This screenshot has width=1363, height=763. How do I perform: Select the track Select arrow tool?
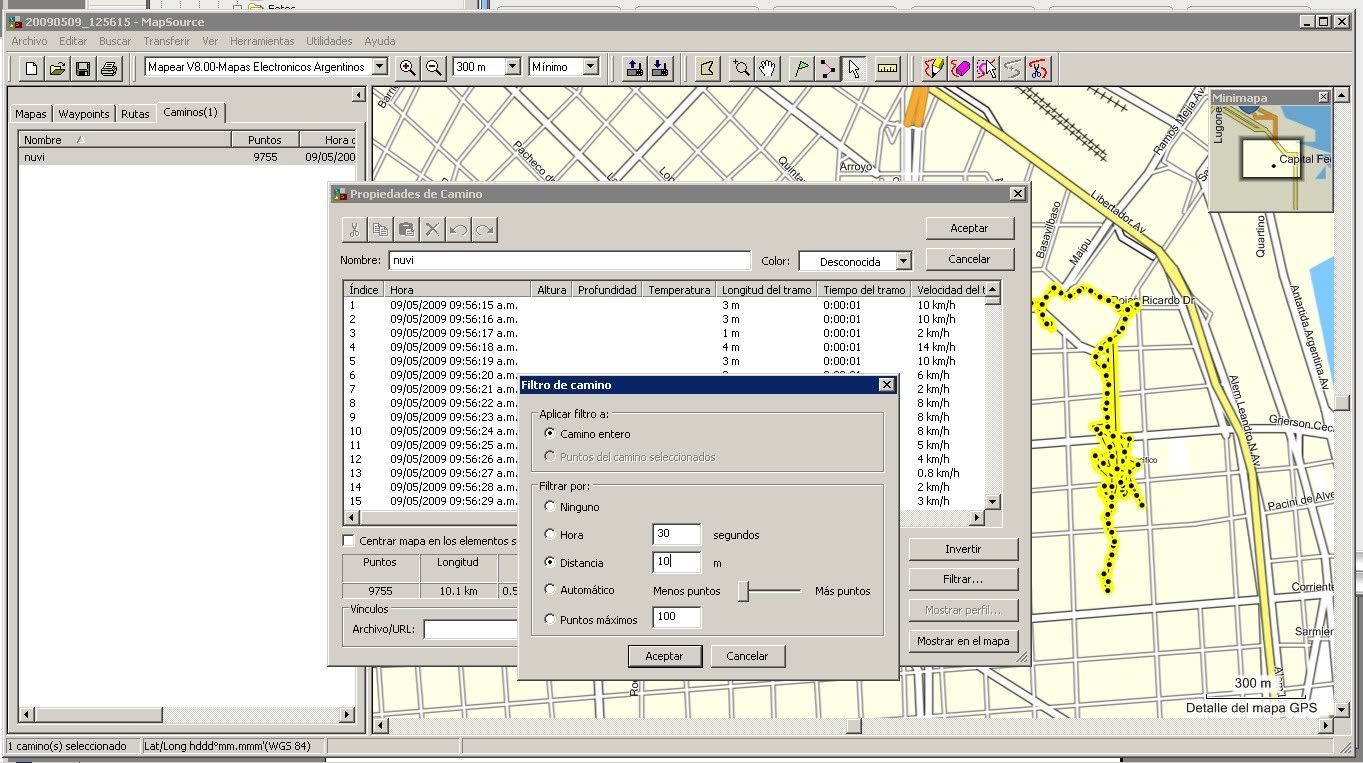[x=986, y=68]
